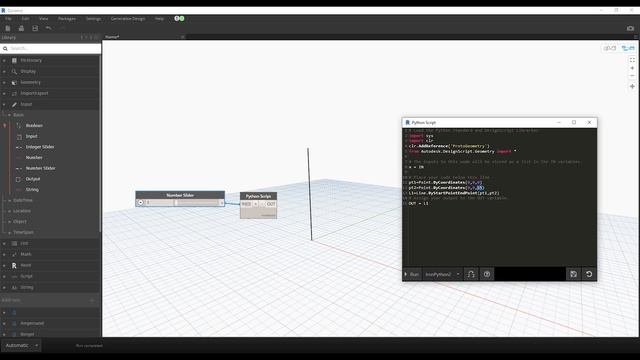Click Convert to Python 3 migration icon
Image resolution: width=640 pixels, height=360 pixels.
click(x=471, y=274)
